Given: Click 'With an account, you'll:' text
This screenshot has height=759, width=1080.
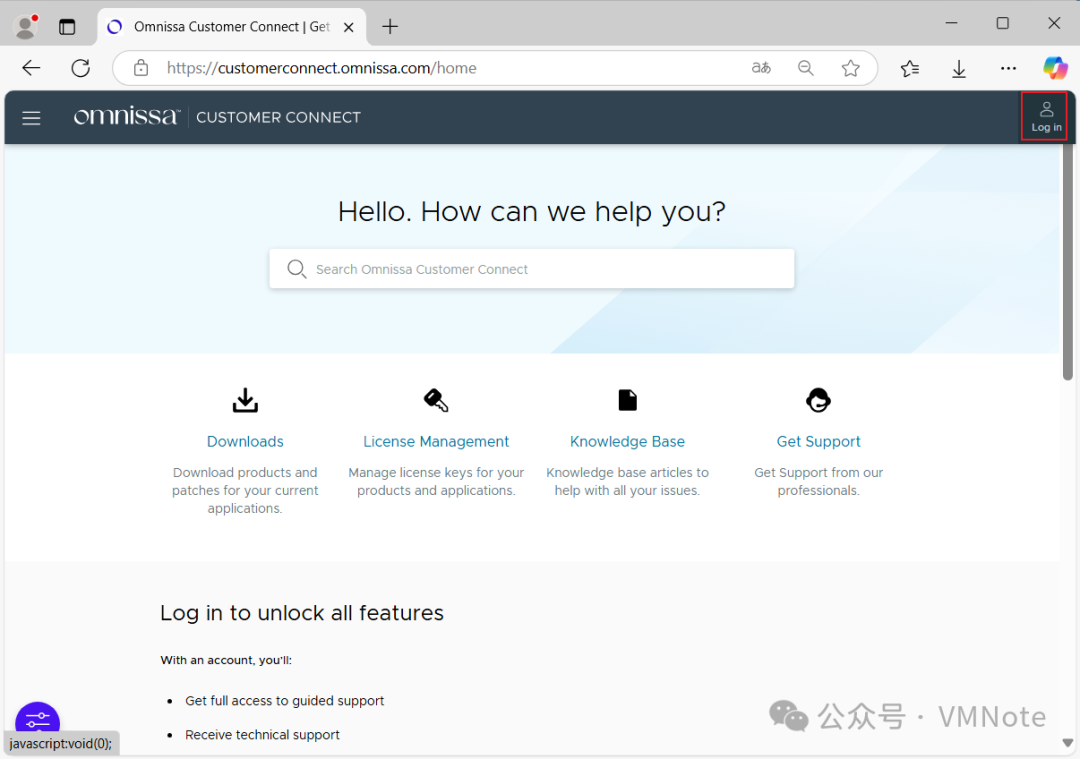Looking at the screenshot, I should click(x=226, y=660).
